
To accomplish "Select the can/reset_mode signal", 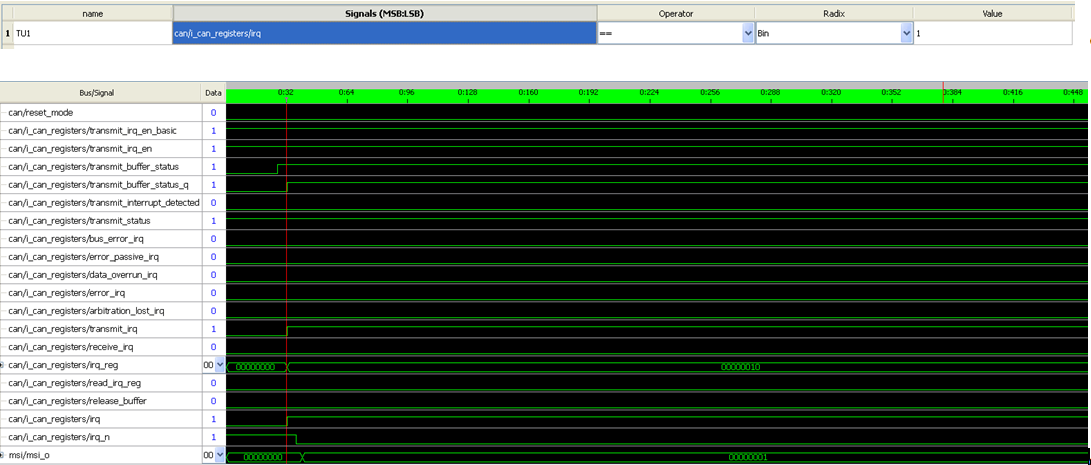I will [x=40, y=112].
